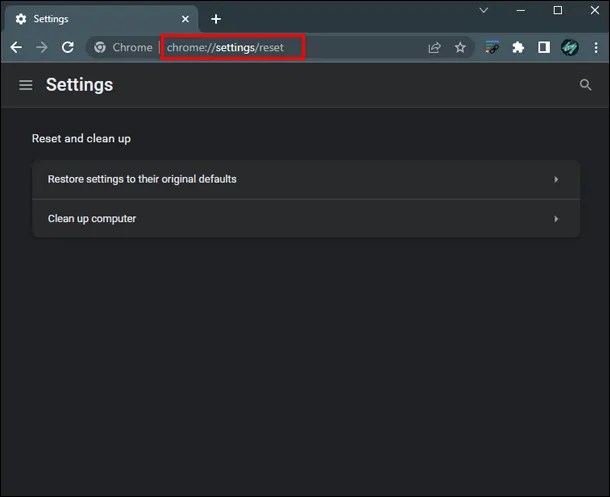Click the Chrome site info chip
Image resolution: width=610 pixels, height=497 pixels.
[122, 47]
